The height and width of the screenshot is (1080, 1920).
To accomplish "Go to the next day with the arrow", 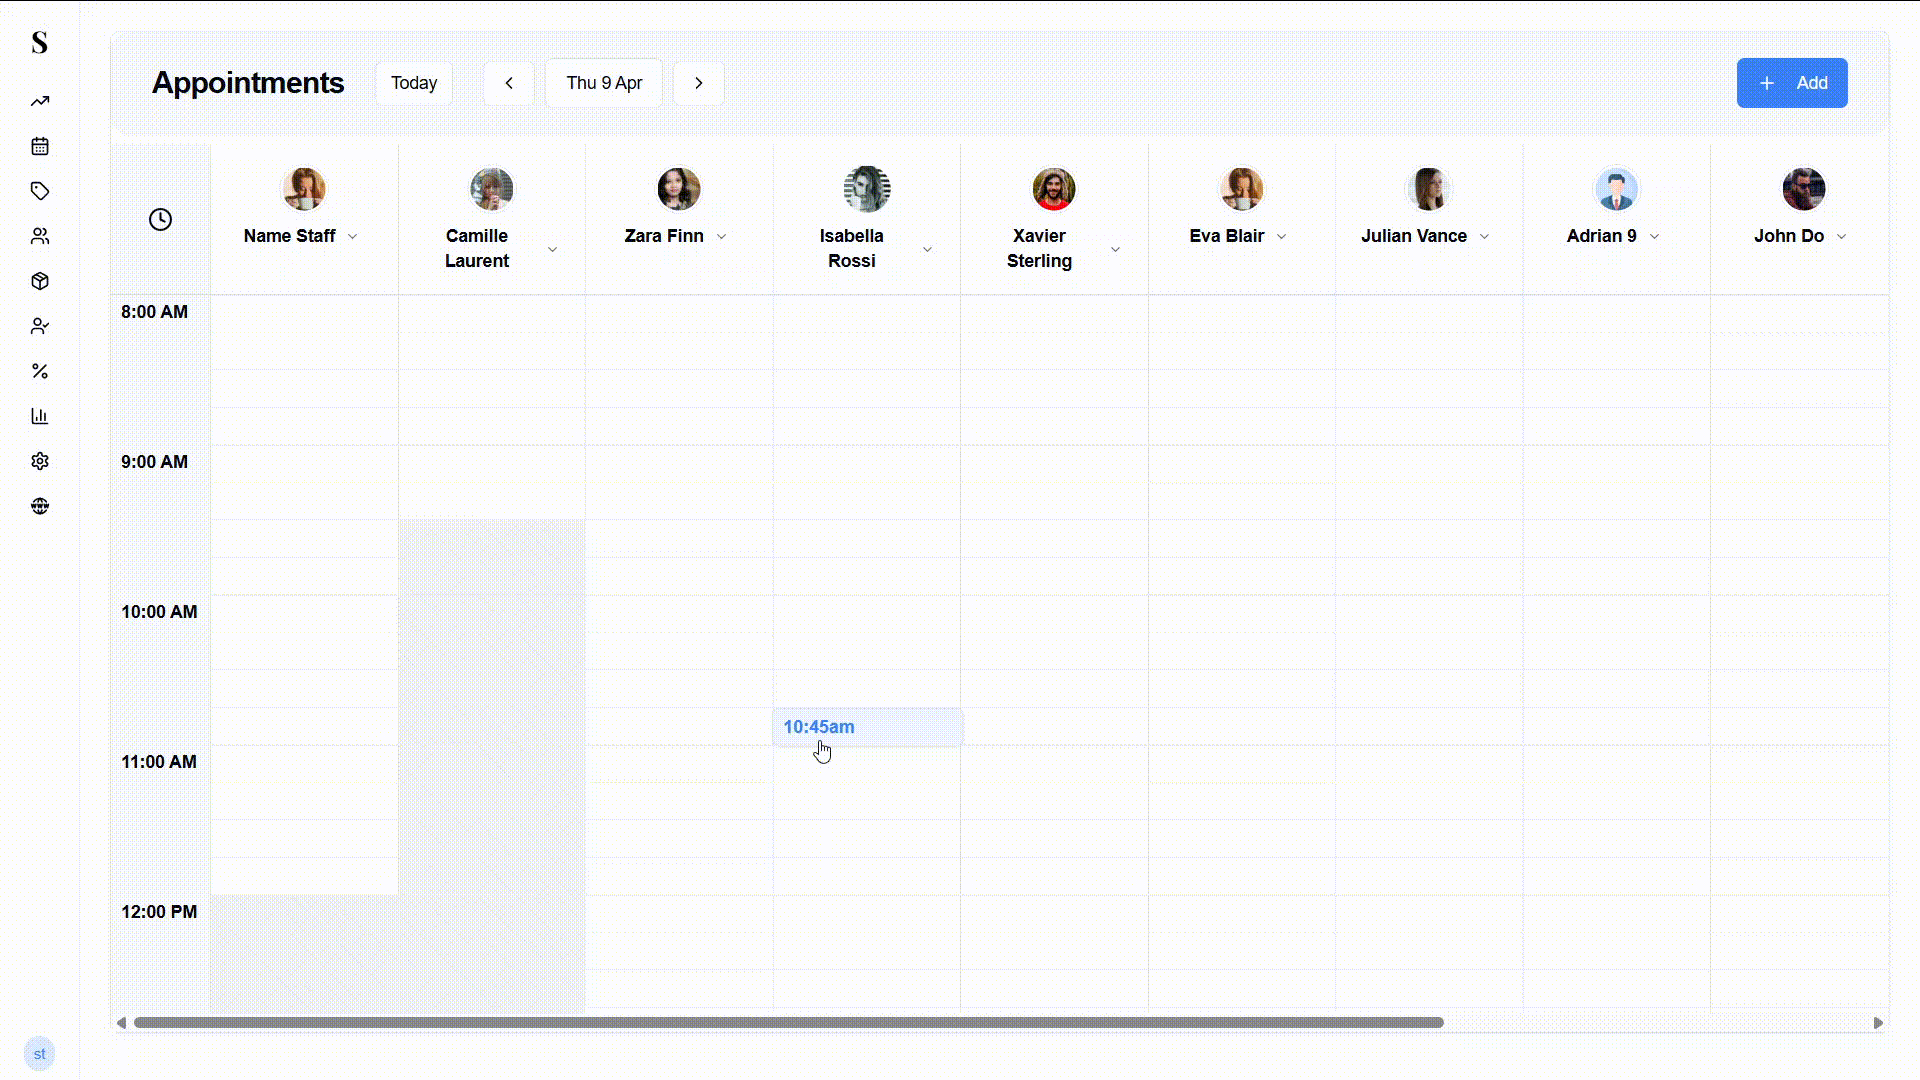I will tap(698, 83).
